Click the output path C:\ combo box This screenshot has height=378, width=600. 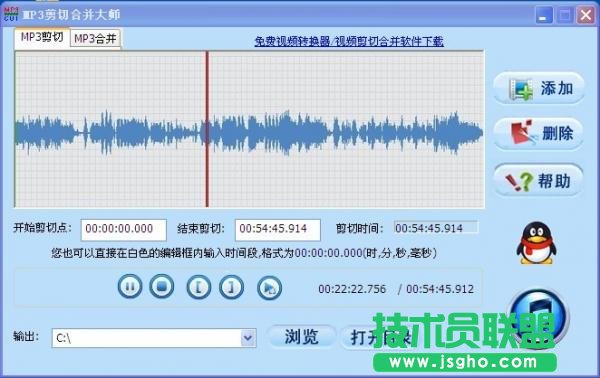pos(154,338)
